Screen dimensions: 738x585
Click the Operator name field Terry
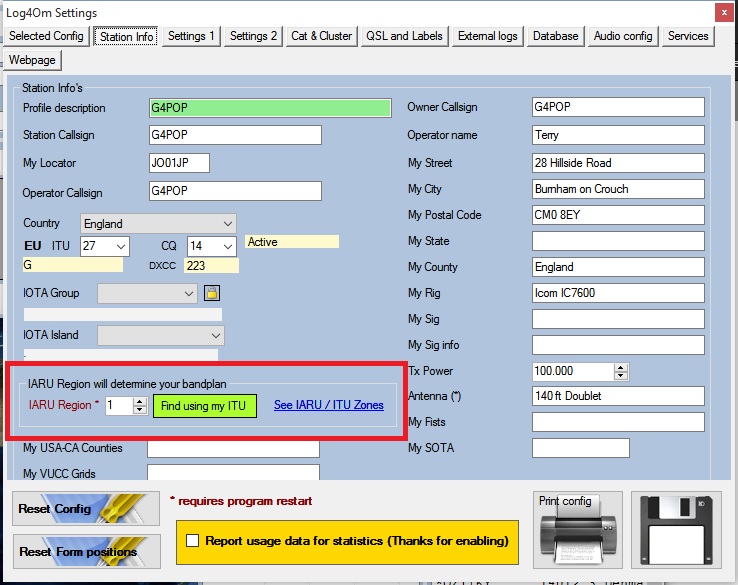coord(618,135)
